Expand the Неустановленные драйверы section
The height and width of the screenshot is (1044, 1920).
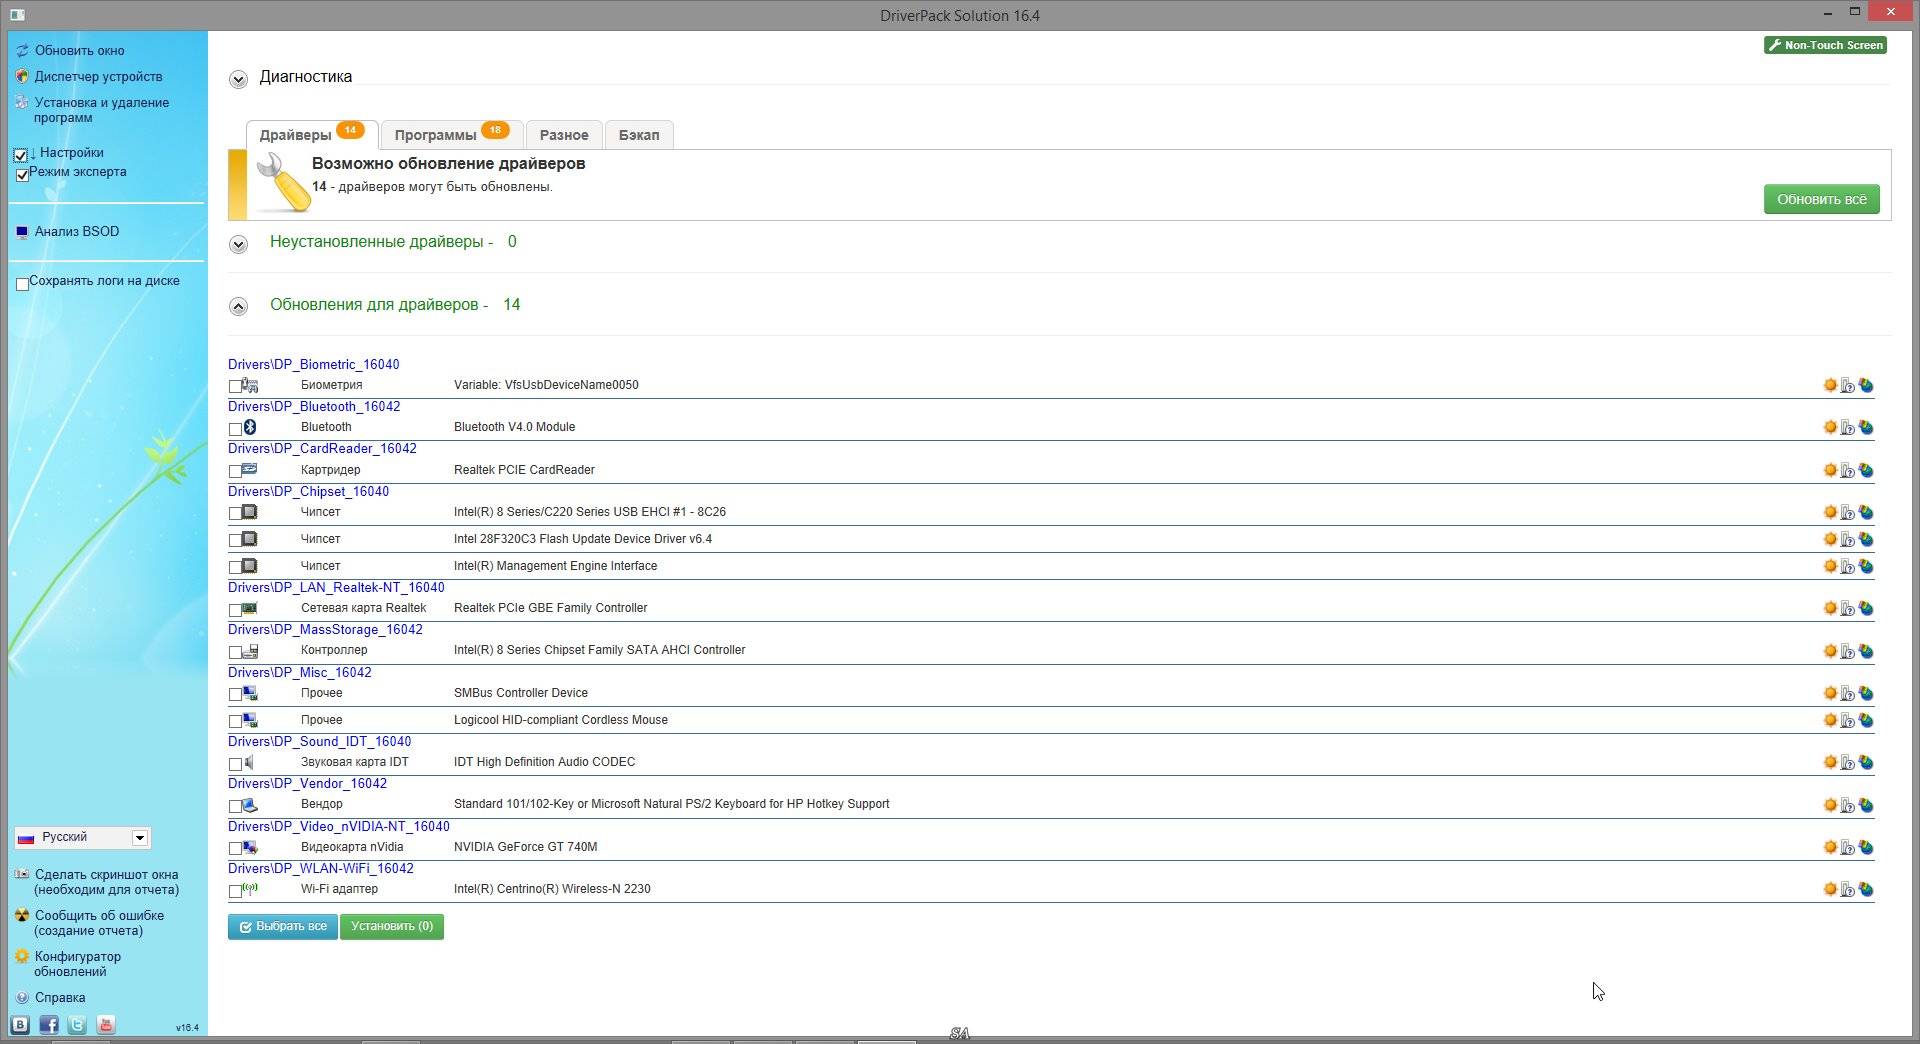click(238, 244)
